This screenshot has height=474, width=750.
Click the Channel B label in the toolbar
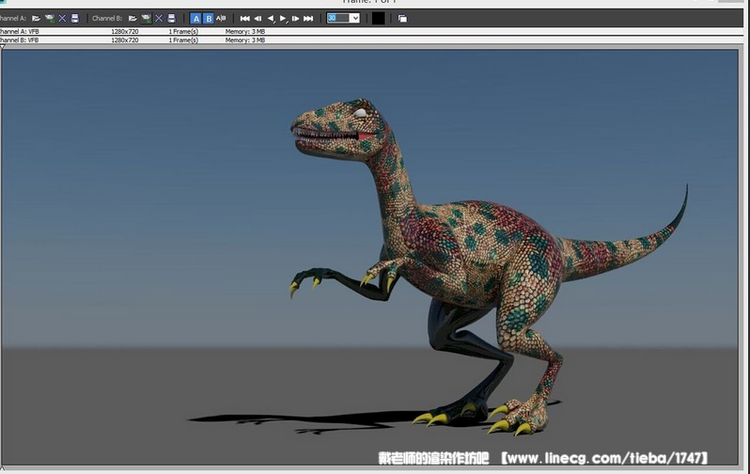[x=107, y=19]
